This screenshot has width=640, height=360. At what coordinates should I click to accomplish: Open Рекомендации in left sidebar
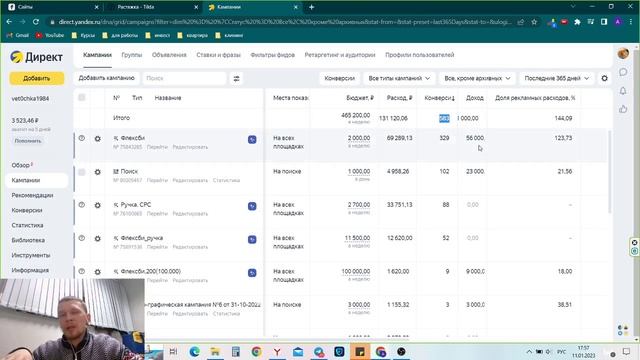[32, 195]
